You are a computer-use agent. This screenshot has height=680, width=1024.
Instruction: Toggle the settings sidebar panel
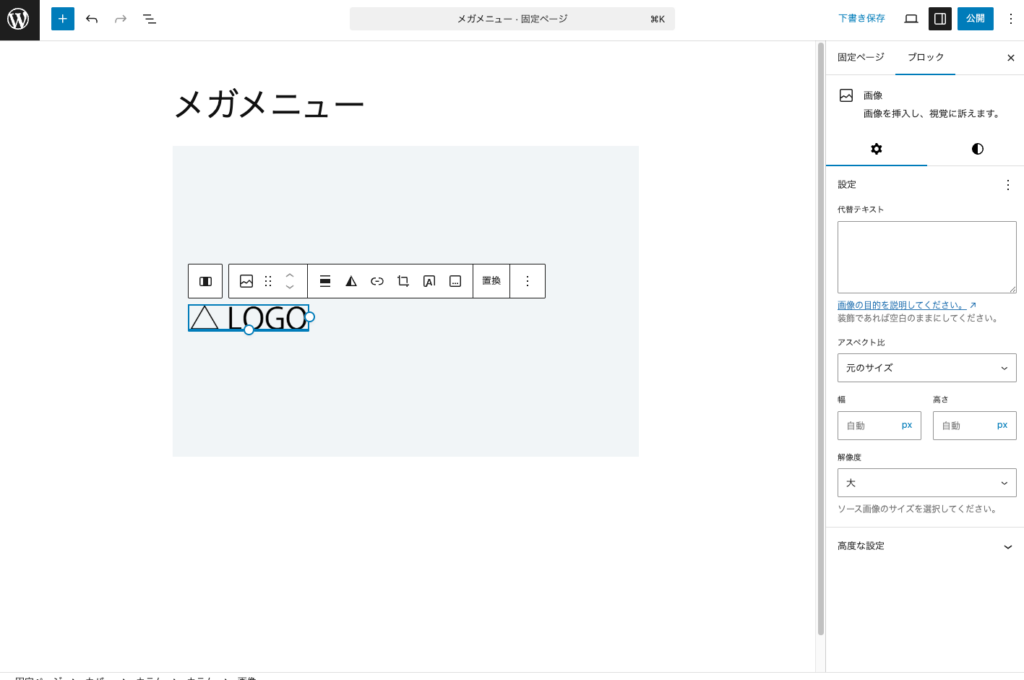point(941,18)
